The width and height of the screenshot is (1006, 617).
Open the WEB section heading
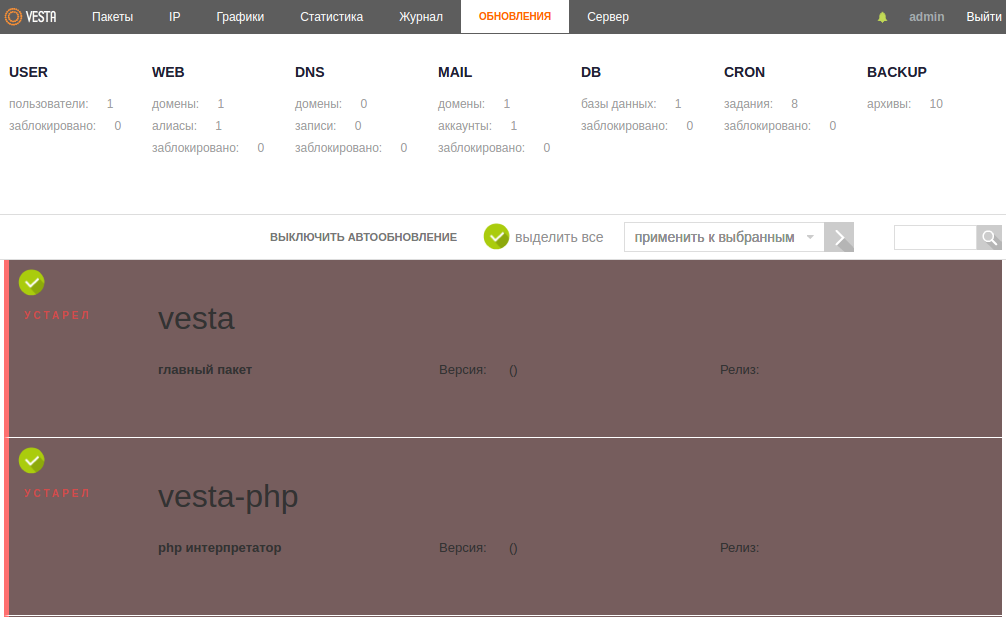click(168, 72)
